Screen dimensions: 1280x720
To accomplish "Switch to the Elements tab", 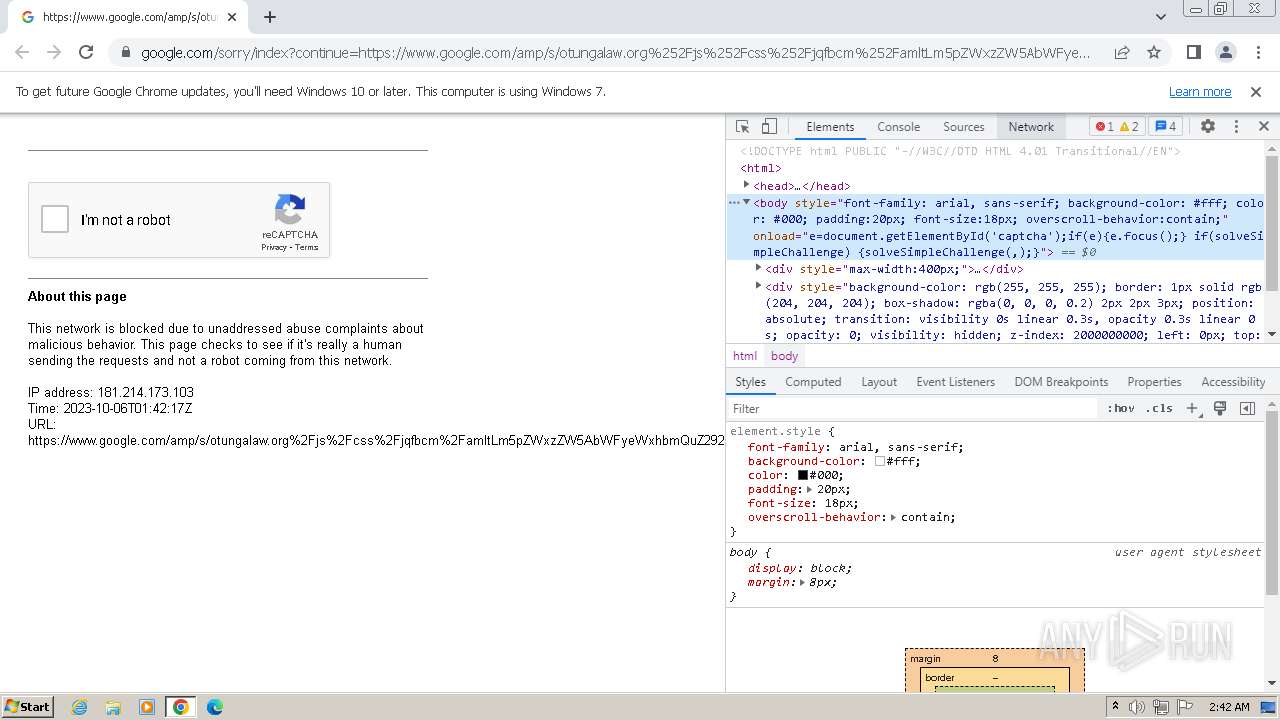I will click(830, 127).
